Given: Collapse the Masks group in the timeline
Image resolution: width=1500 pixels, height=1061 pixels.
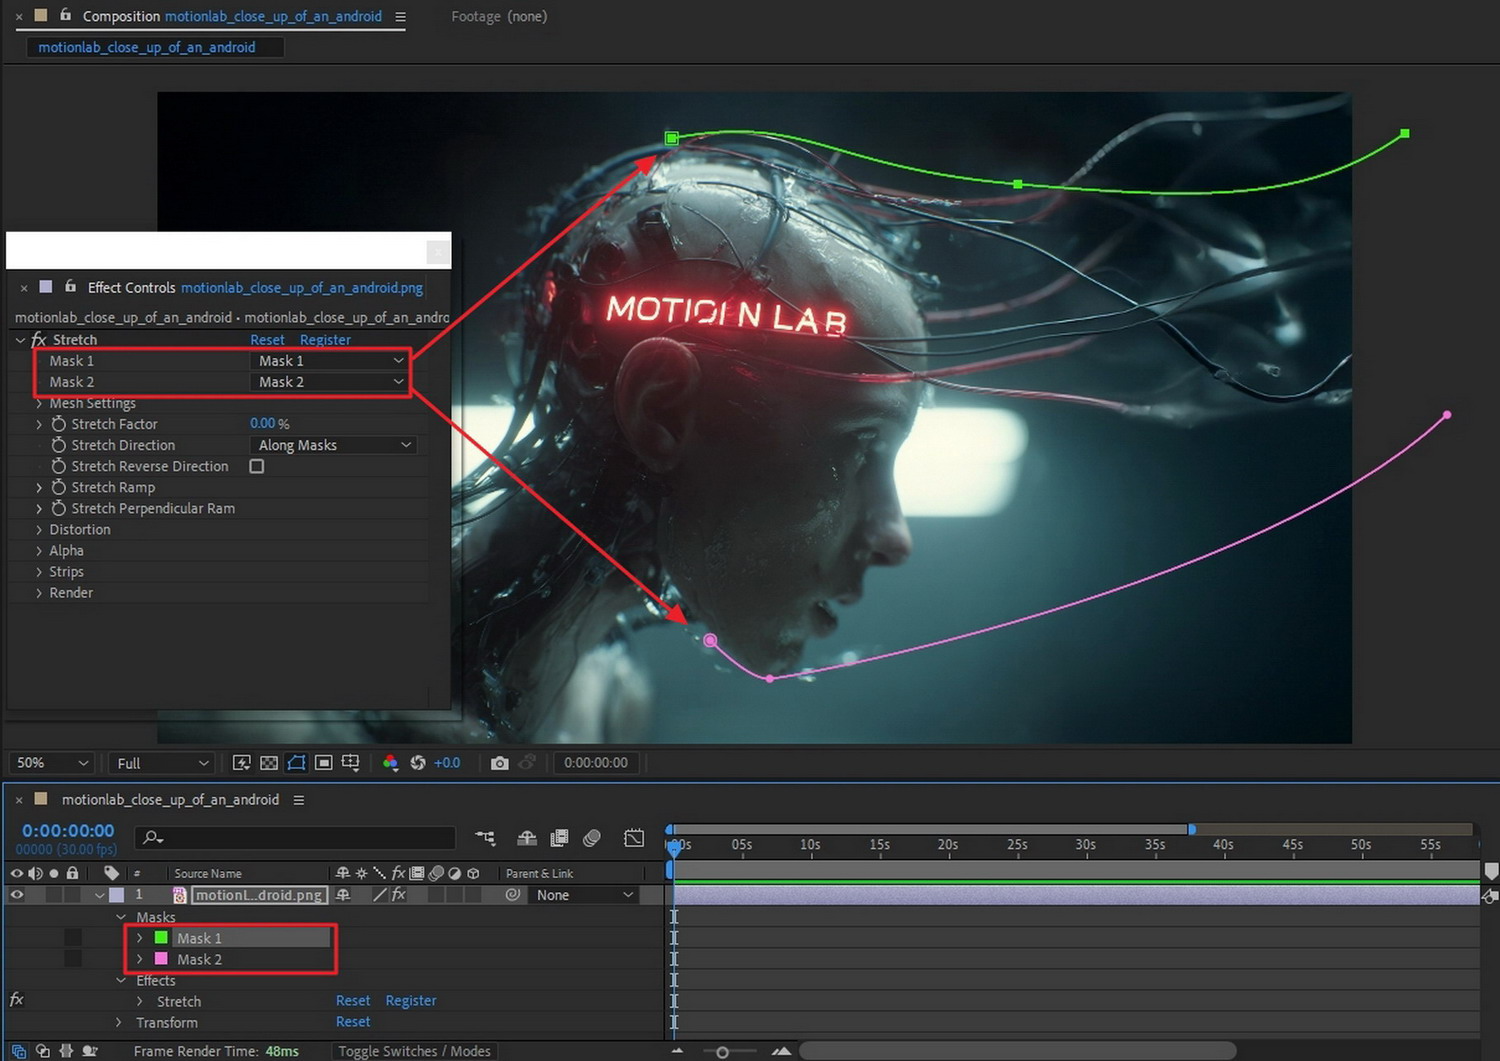Looking at the screenshot, I should point(121,917).
